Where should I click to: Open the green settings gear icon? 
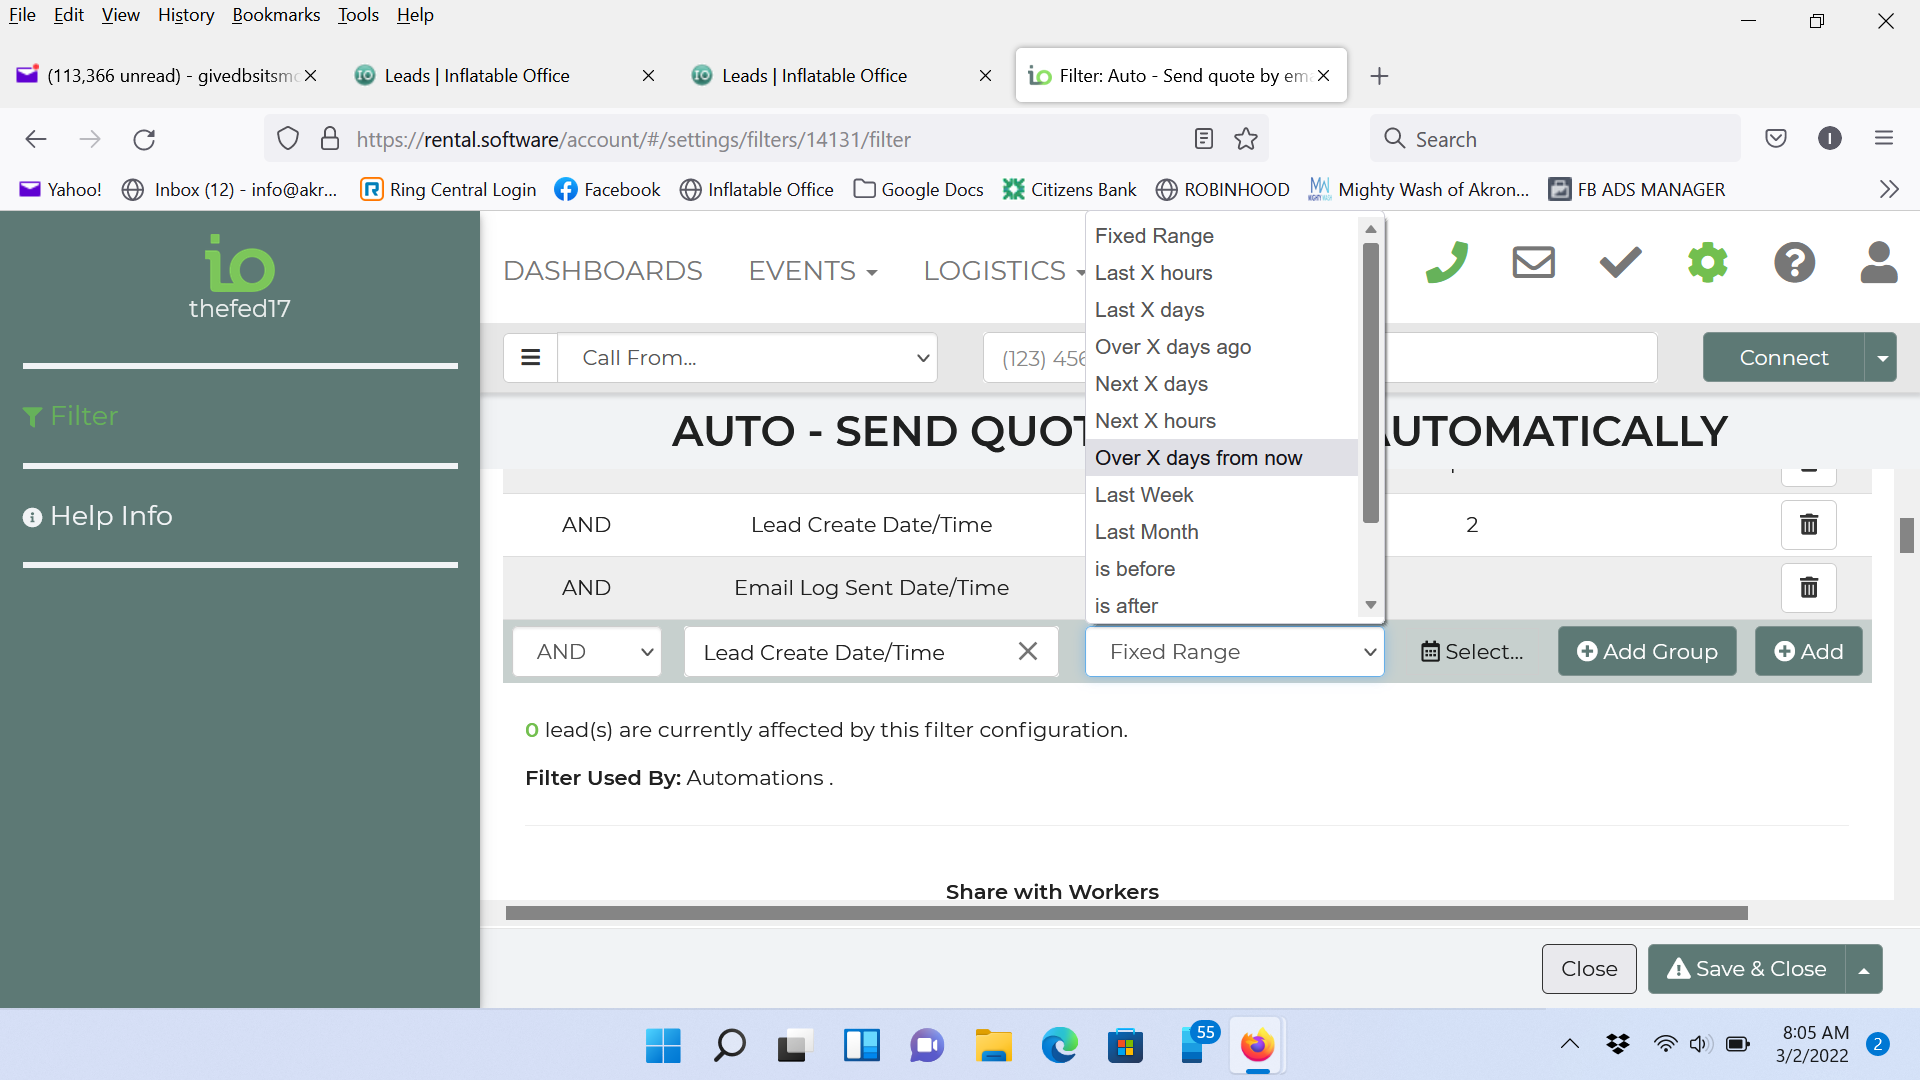point(1707,263)
